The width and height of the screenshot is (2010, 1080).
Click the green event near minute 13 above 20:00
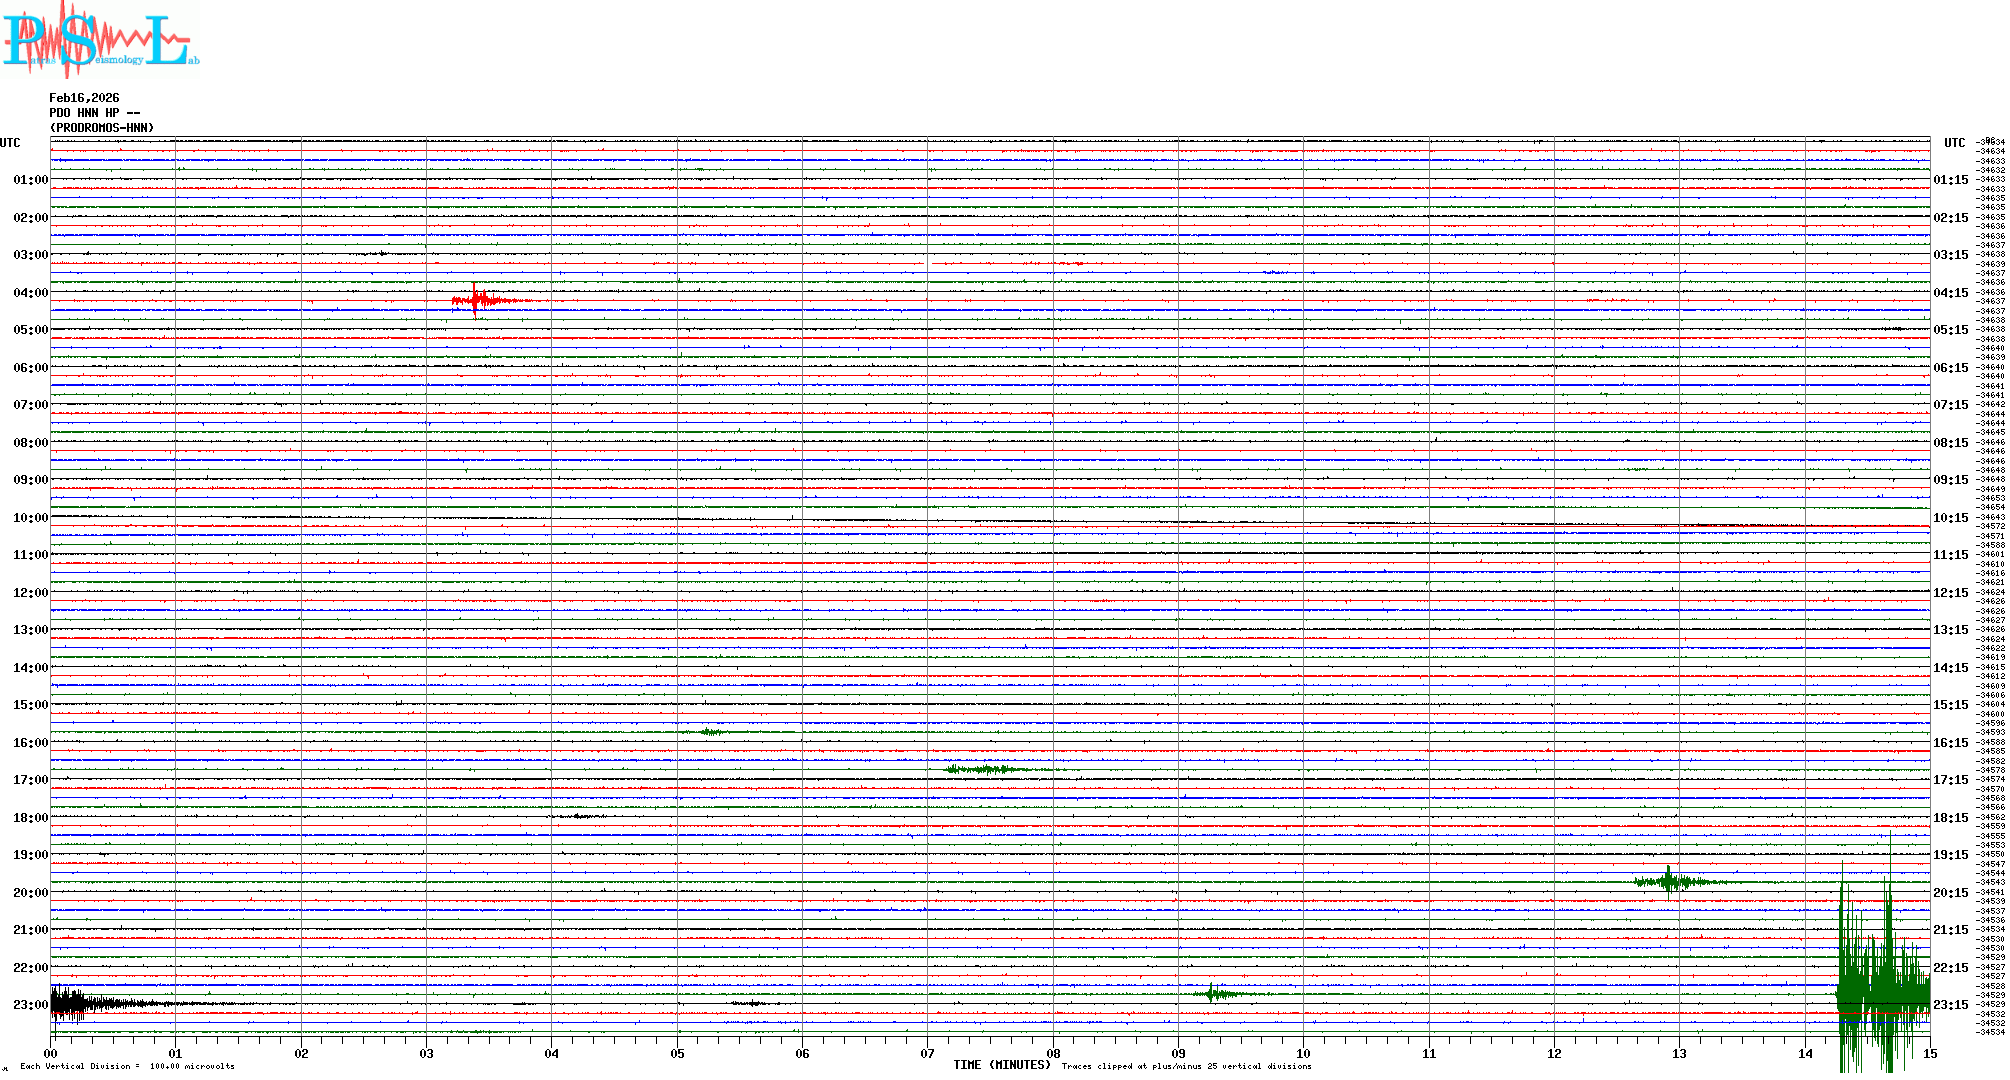pos(1668,881)
